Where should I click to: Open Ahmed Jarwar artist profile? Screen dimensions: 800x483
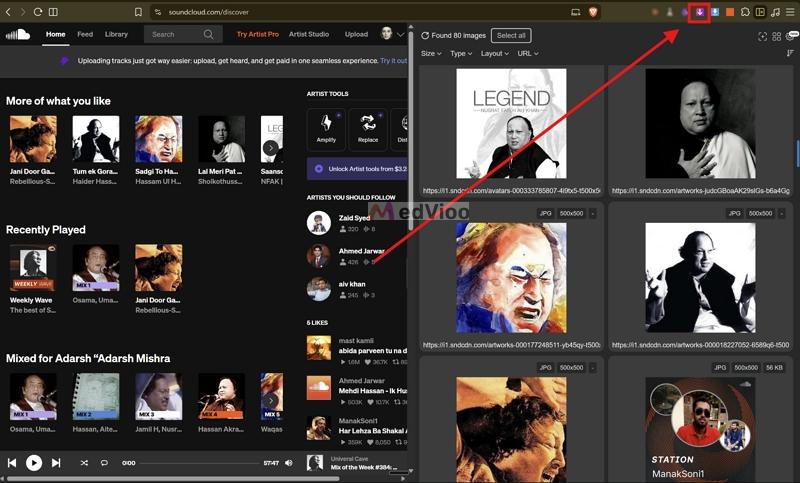[x=361, y=251]
